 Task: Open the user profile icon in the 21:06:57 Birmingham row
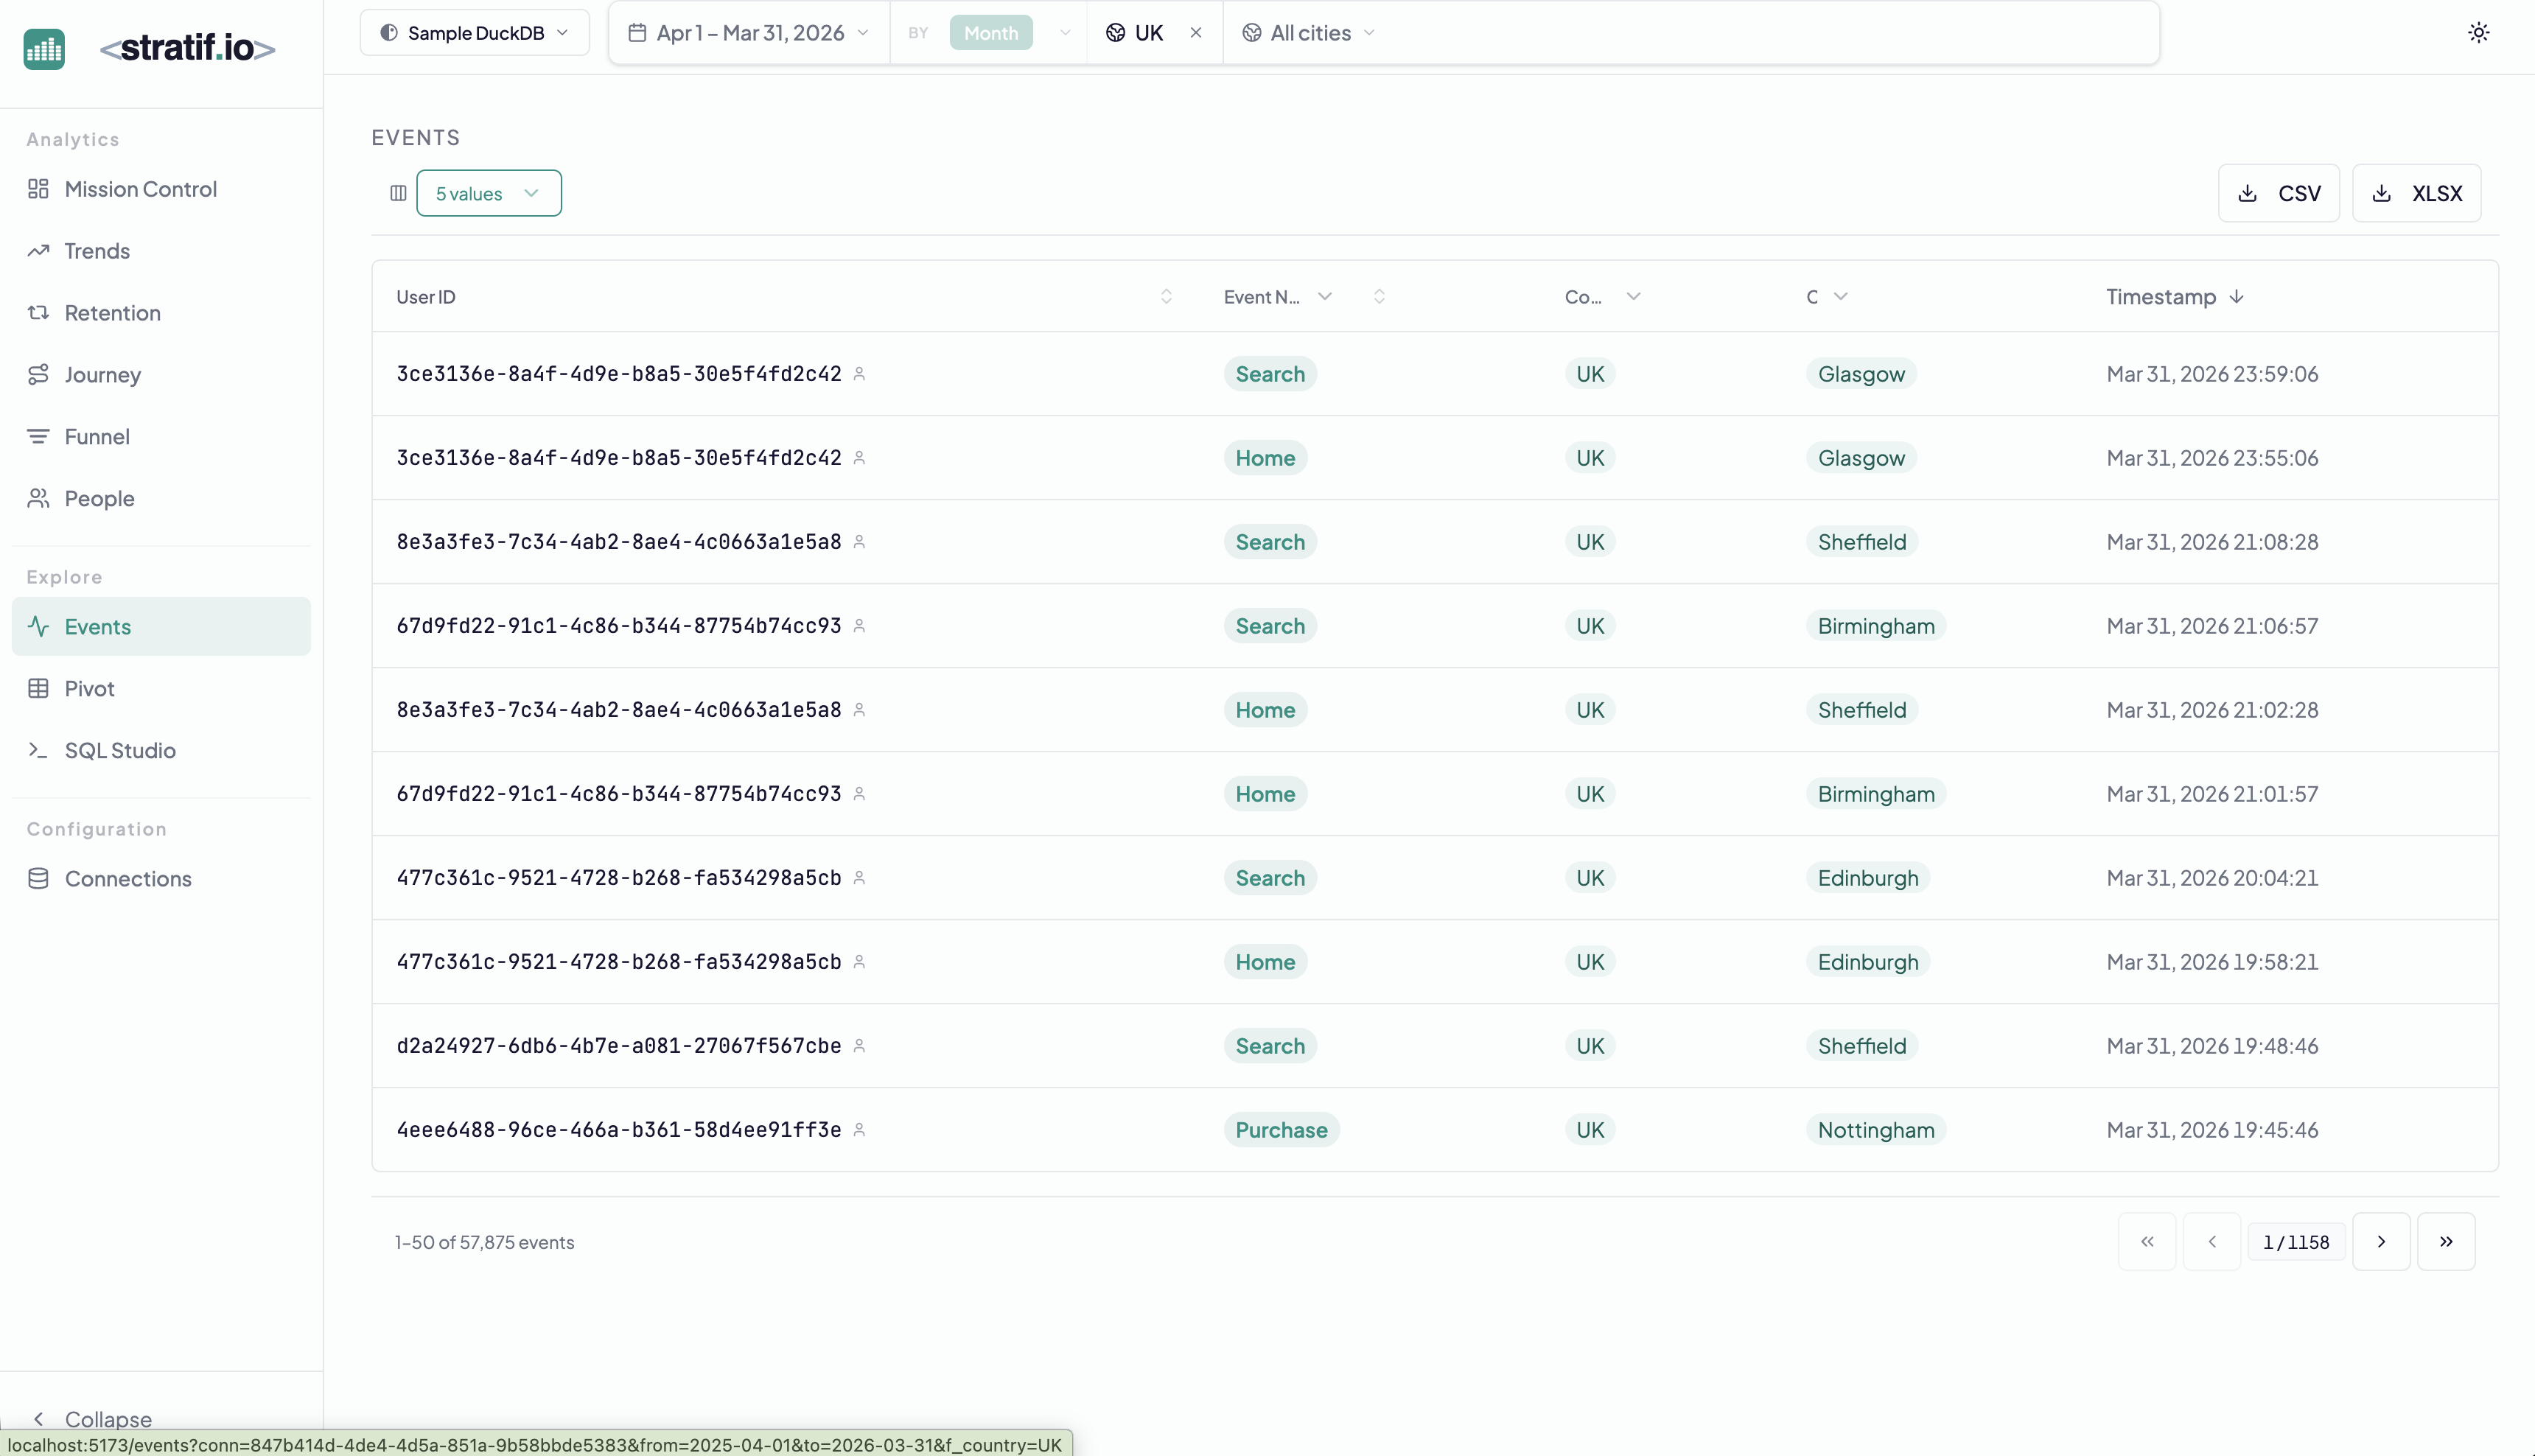tap(859, 626)
